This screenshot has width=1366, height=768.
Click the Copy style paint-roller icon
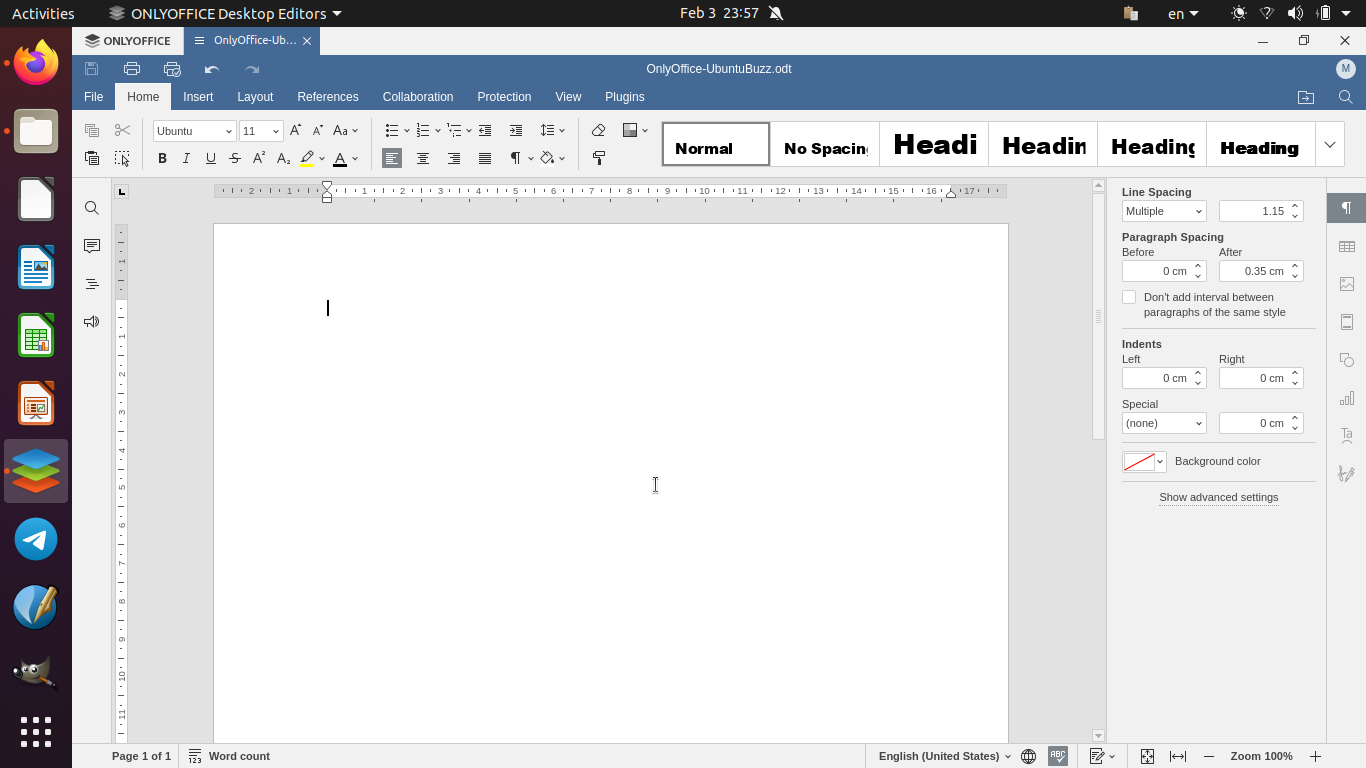(x=599, y=158)
